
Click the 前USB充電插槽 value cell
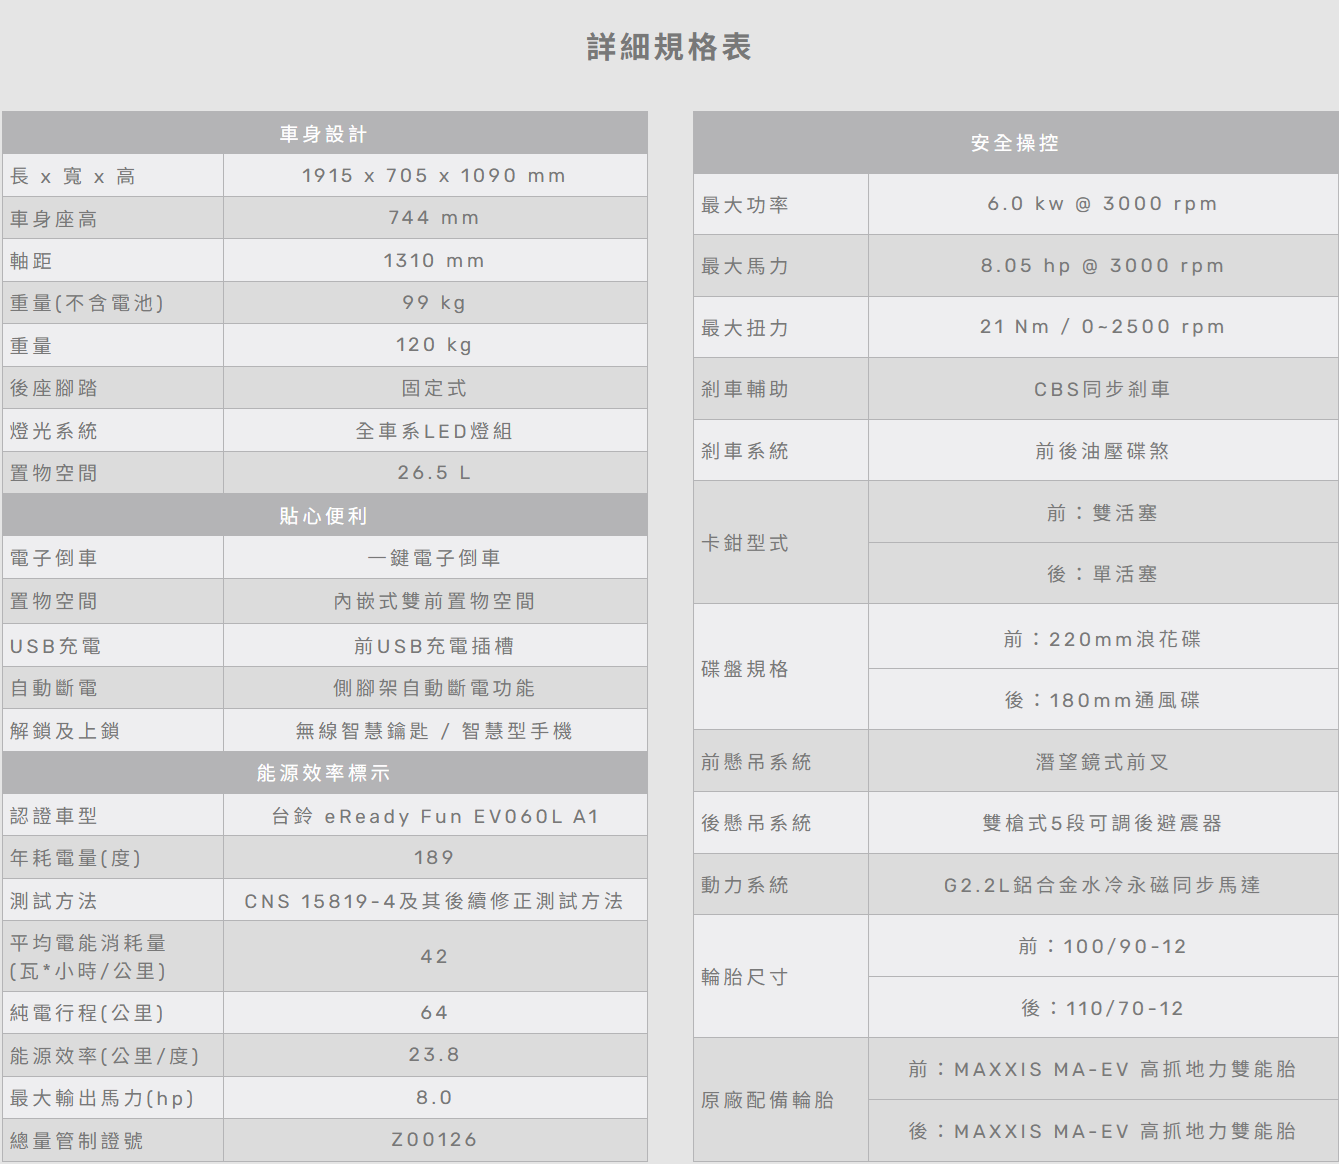pyautogui.click(x=434, y=646)
